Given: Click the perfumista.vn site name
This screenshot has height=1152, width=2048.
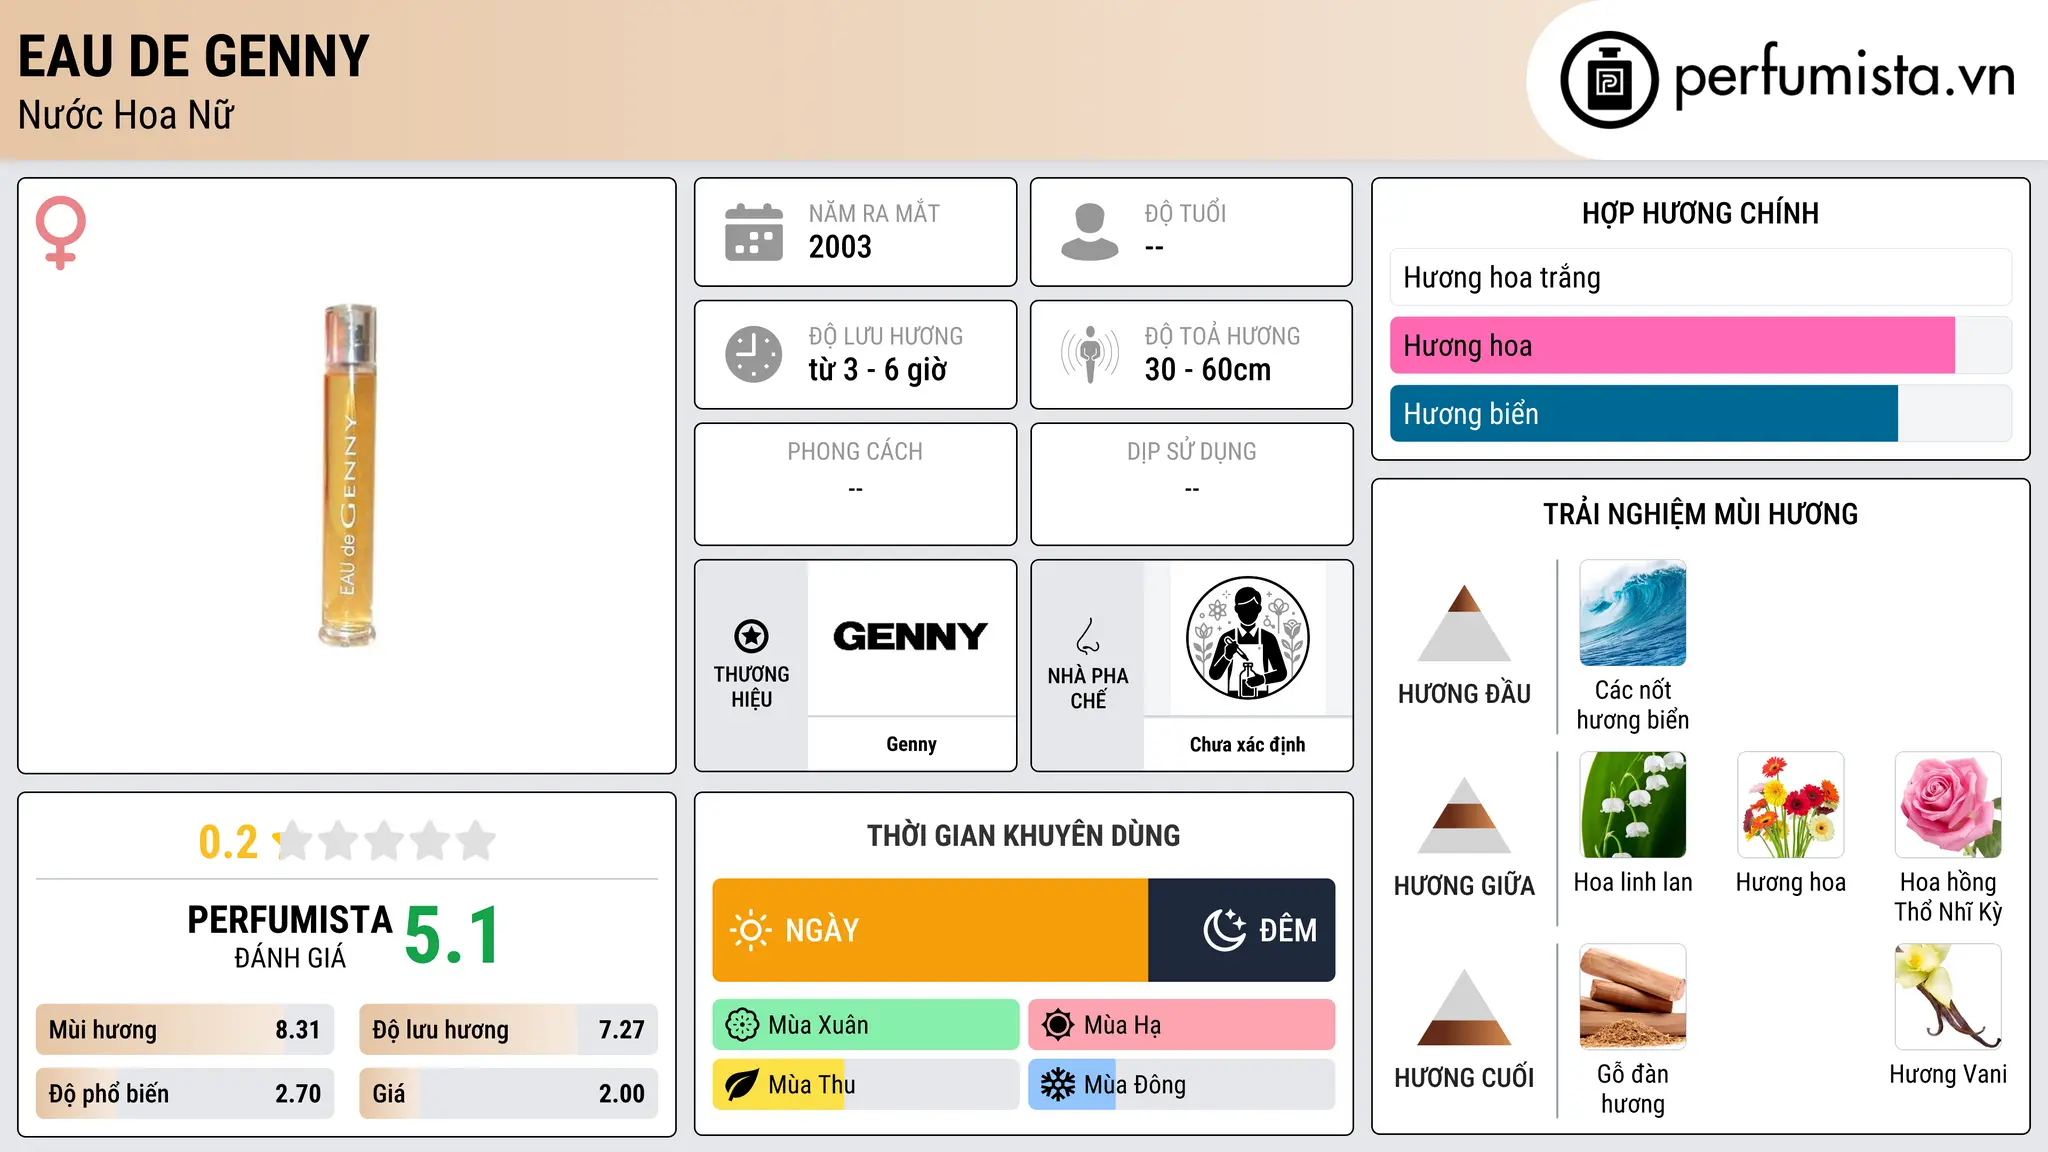Looking at the screenshot, I should pyautogui.click(x=1844, y=76).
